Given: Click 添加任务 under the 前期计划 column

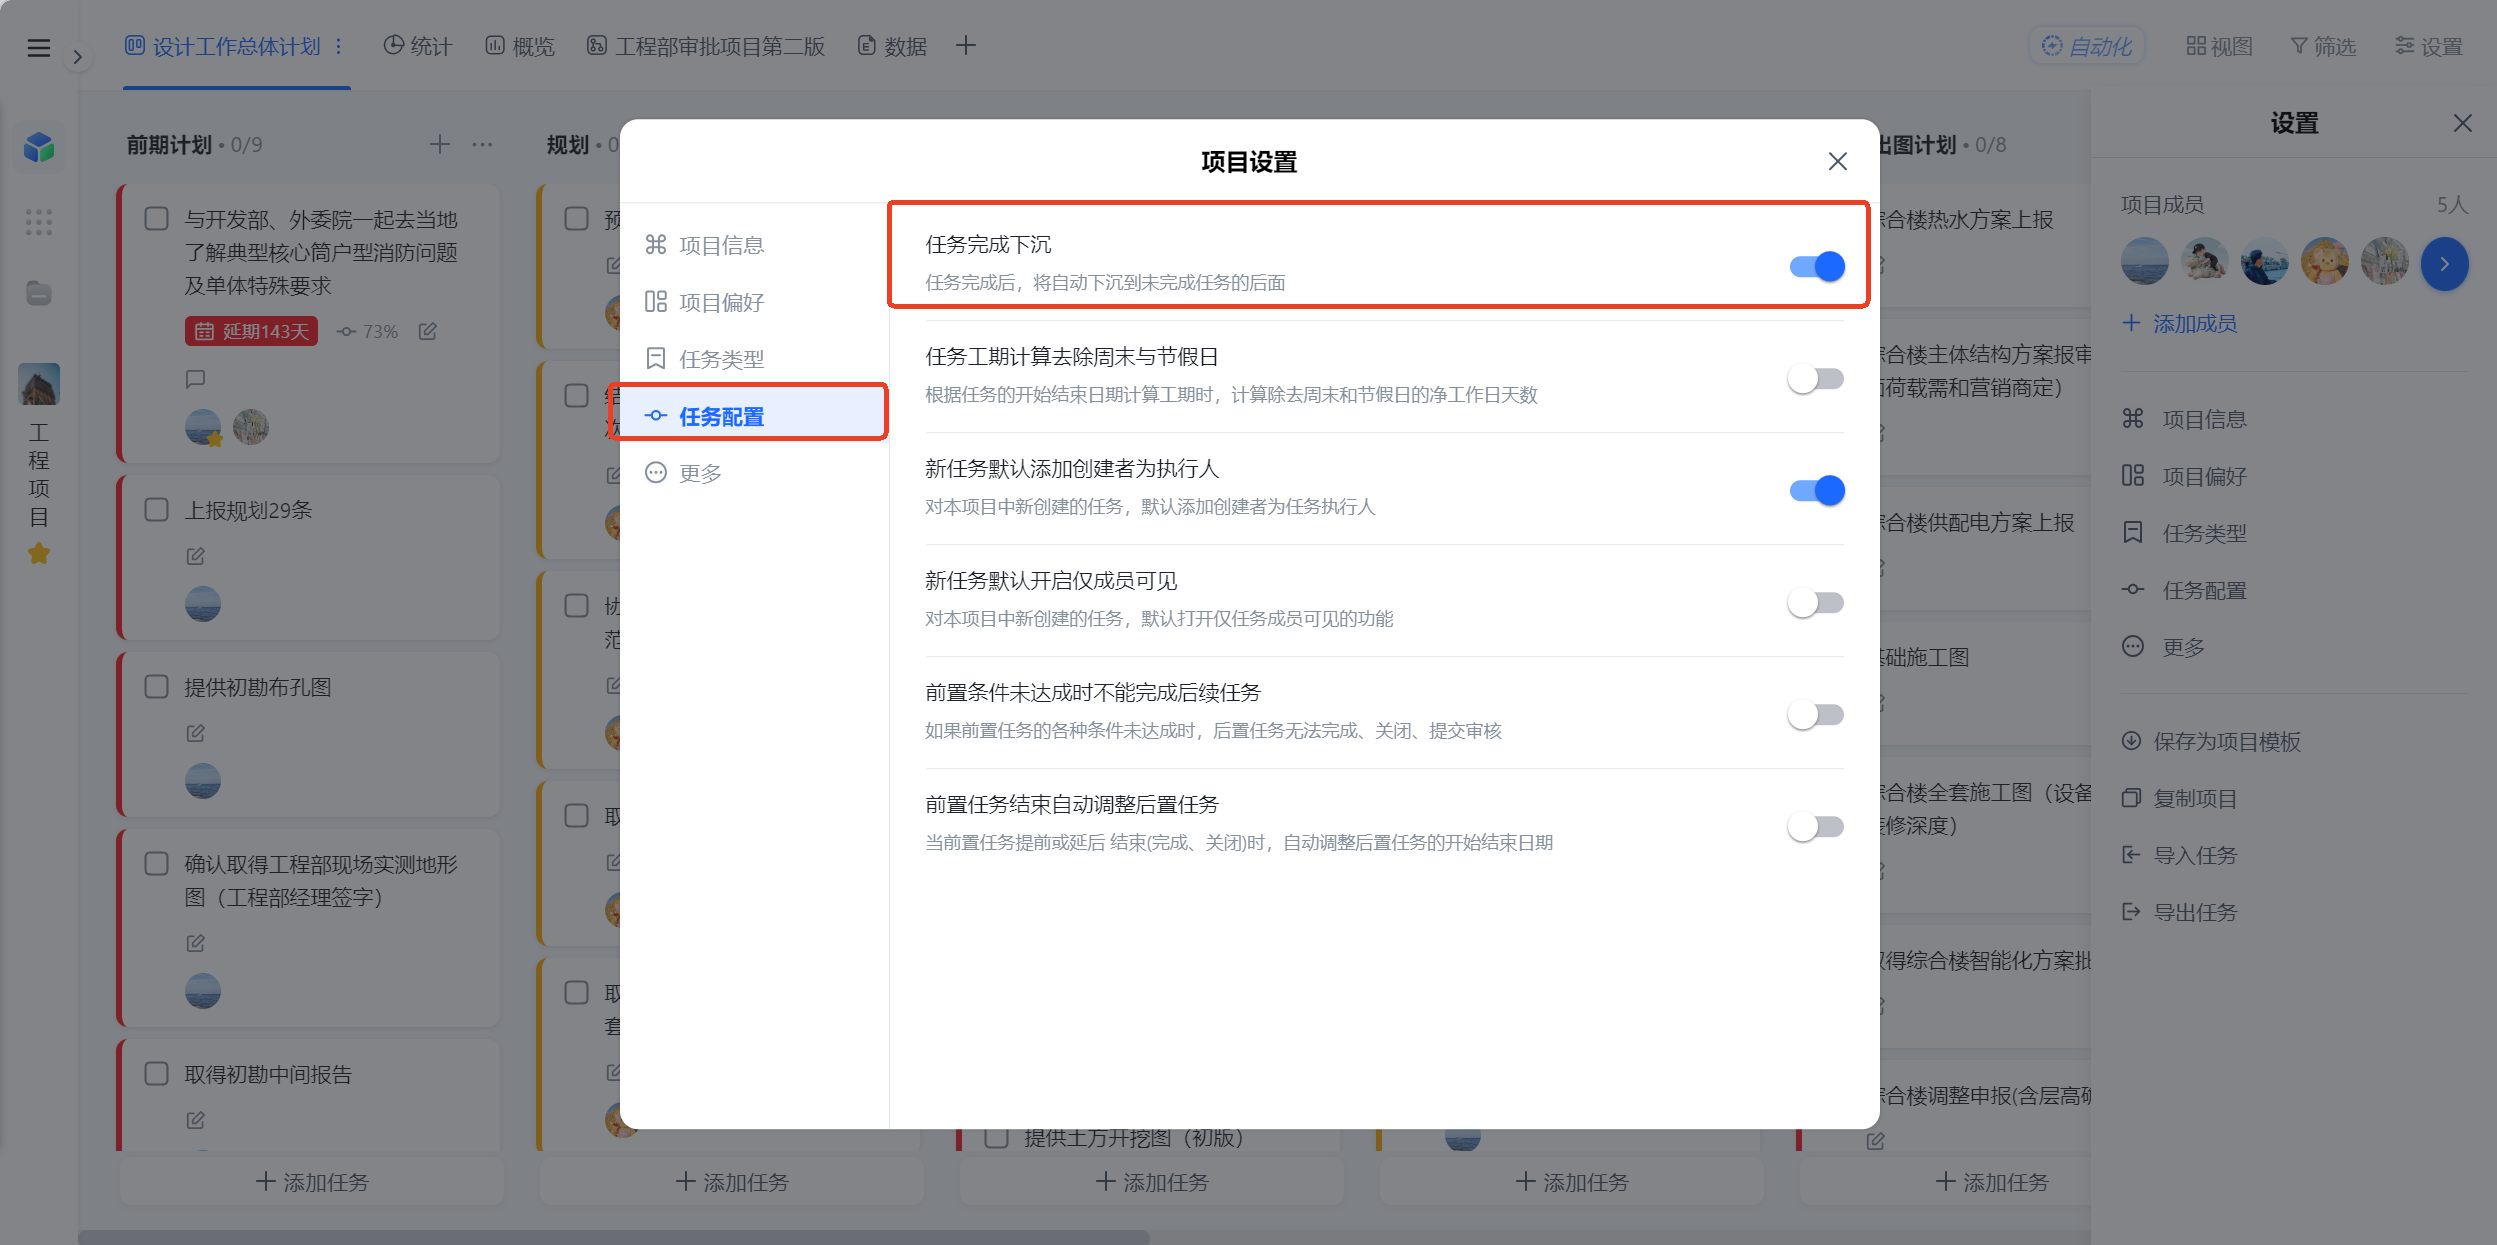Looking at the screenshot, I should pyautogui.click(x=312, y=1182).
